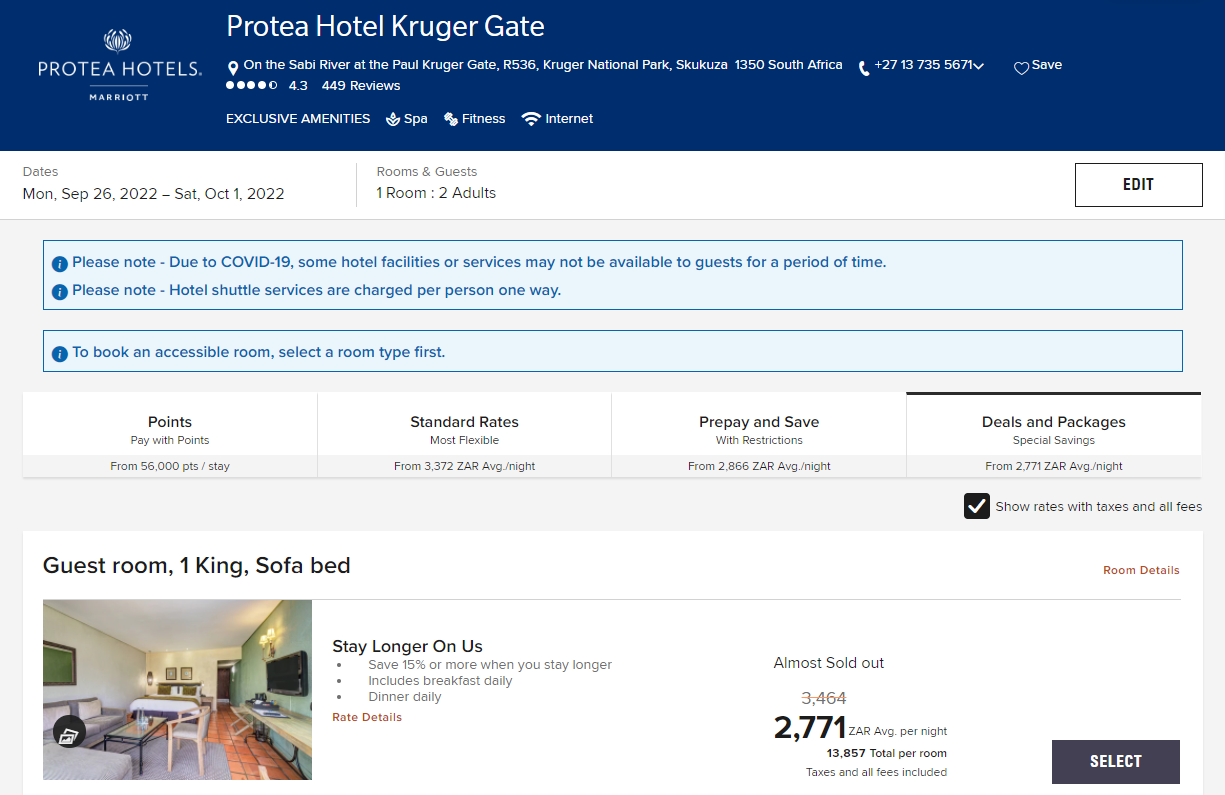Select the Fitness amenity icon
Screen dimensions: 1225x795
tap(451, 118)
